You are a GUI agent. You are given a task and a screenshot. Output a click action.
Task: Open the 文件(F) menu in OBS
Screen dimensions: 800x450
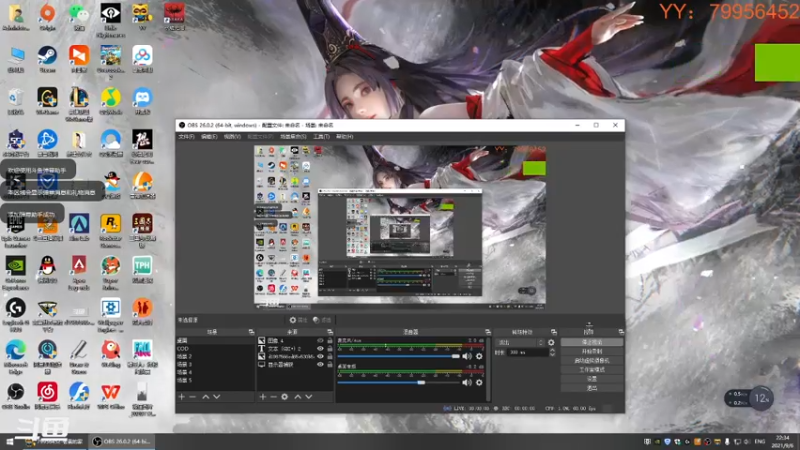coord(186,137)
